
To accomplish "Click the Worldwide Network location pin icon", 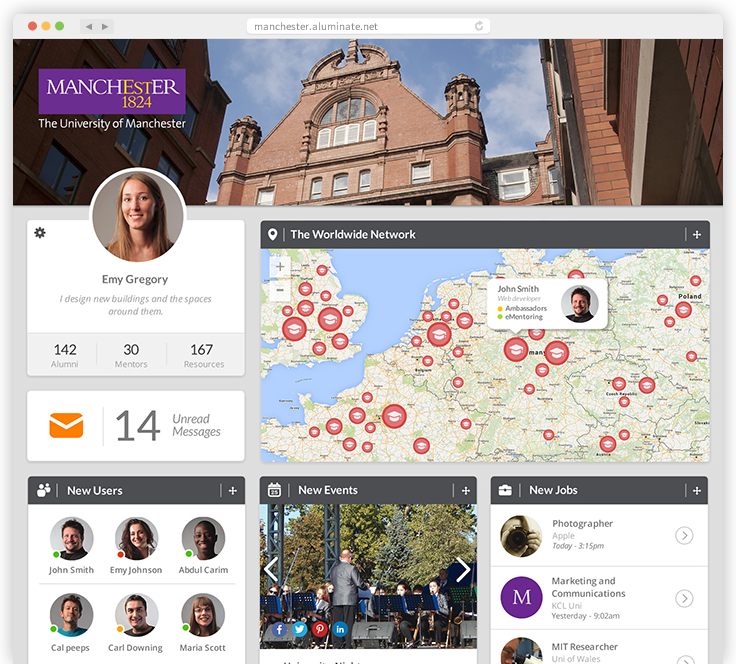I will pos(272,234).
